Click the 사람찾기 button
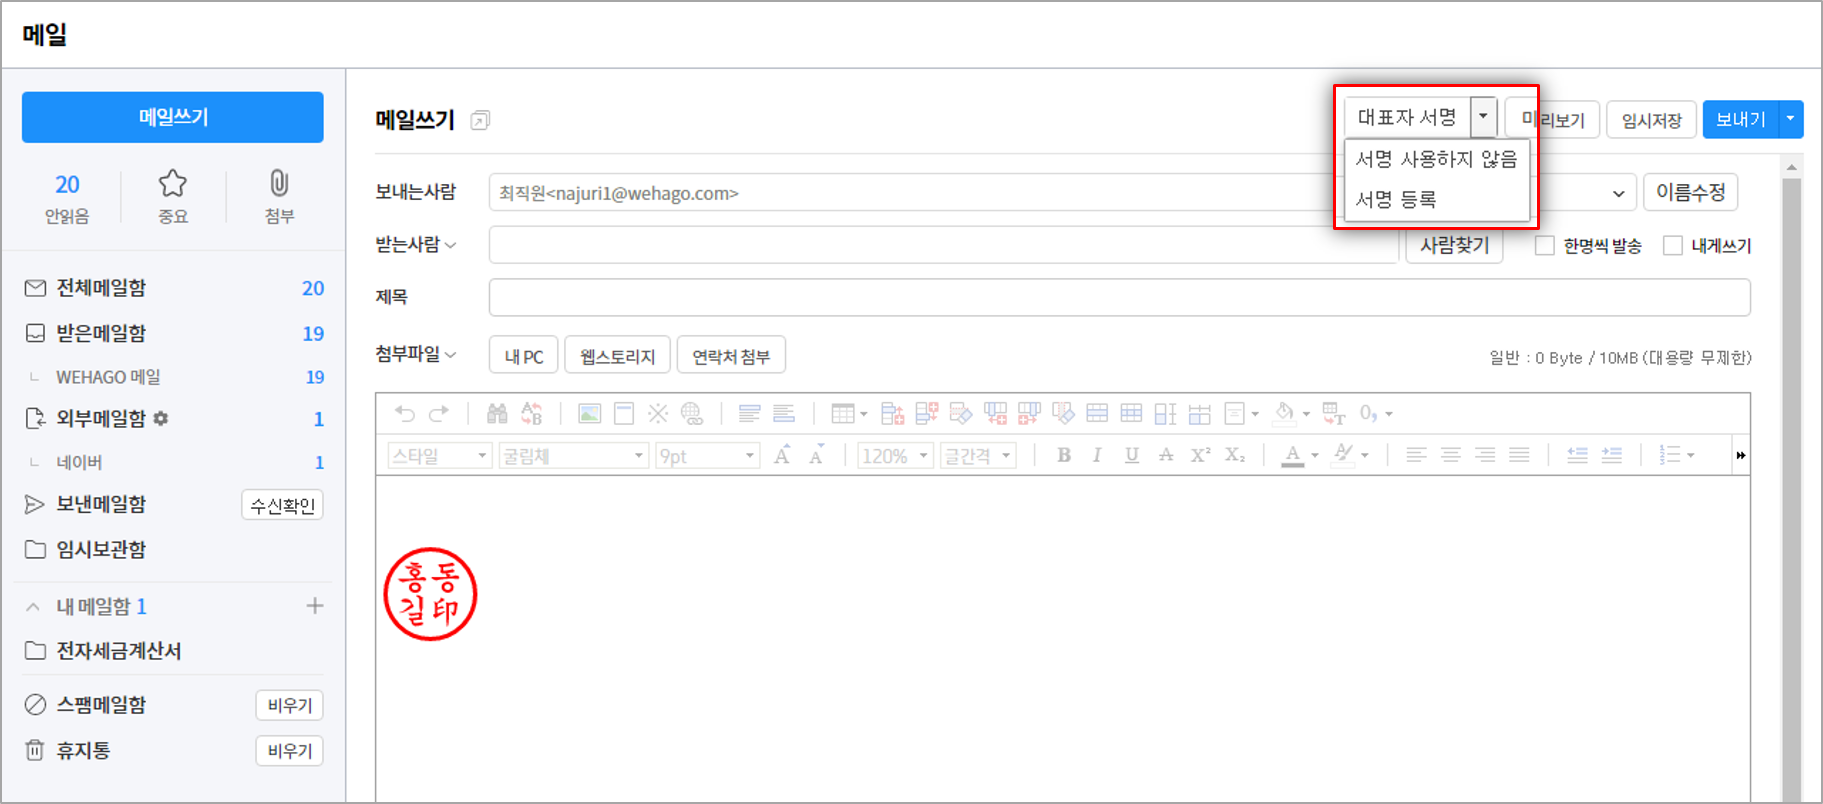Screen dimensions: 1823x804 click(1454, 245)
